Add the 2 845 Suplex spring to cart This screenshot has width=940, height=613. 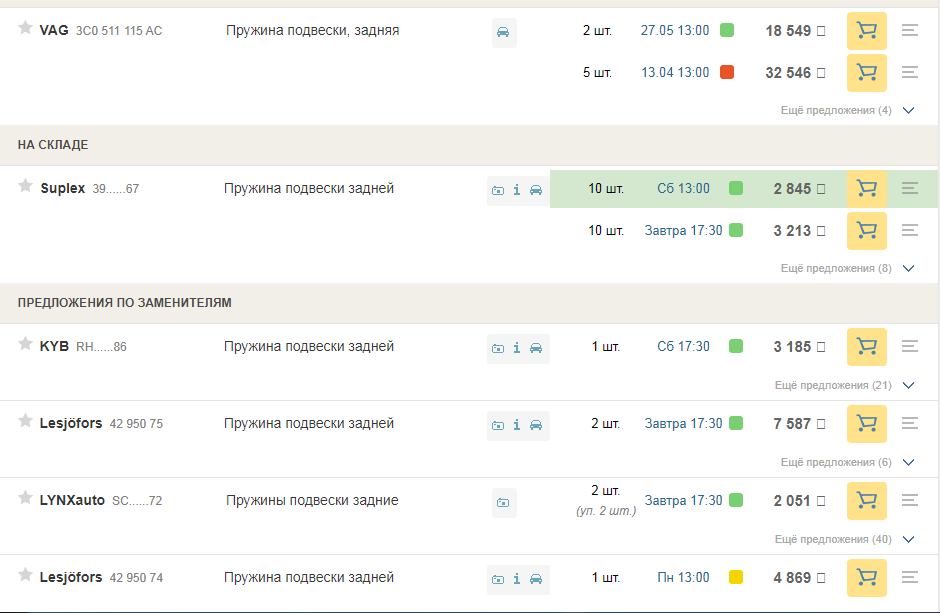[x=866, y=188]
